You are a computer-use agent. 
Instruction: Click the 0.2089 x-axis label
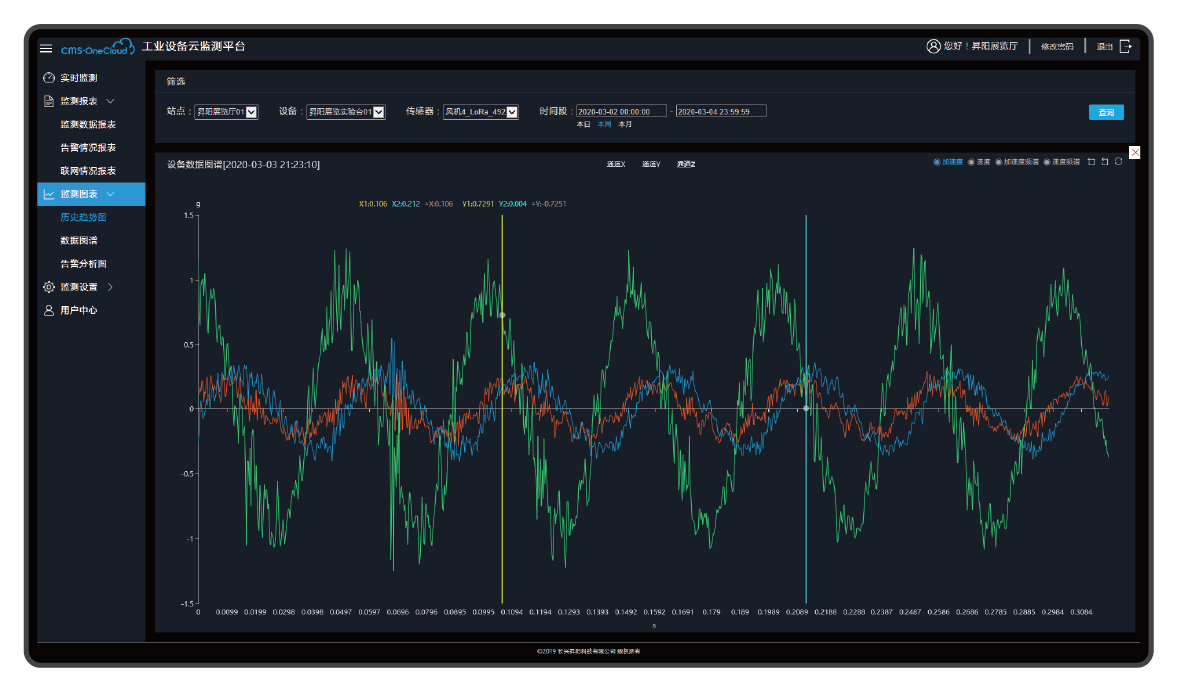[797, 612]
